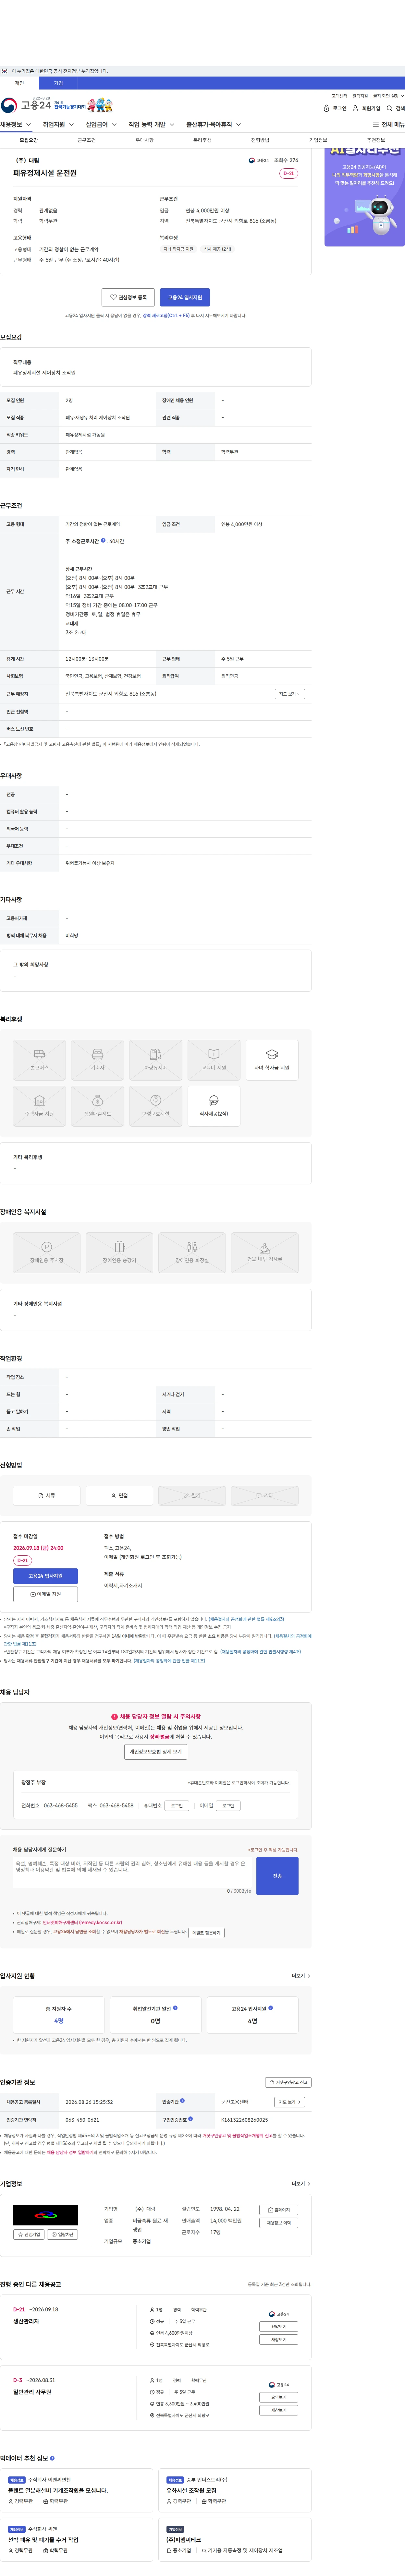Jump to 우대사항 section tab
Screen dimensions: 405x2576
coord(145,140)
